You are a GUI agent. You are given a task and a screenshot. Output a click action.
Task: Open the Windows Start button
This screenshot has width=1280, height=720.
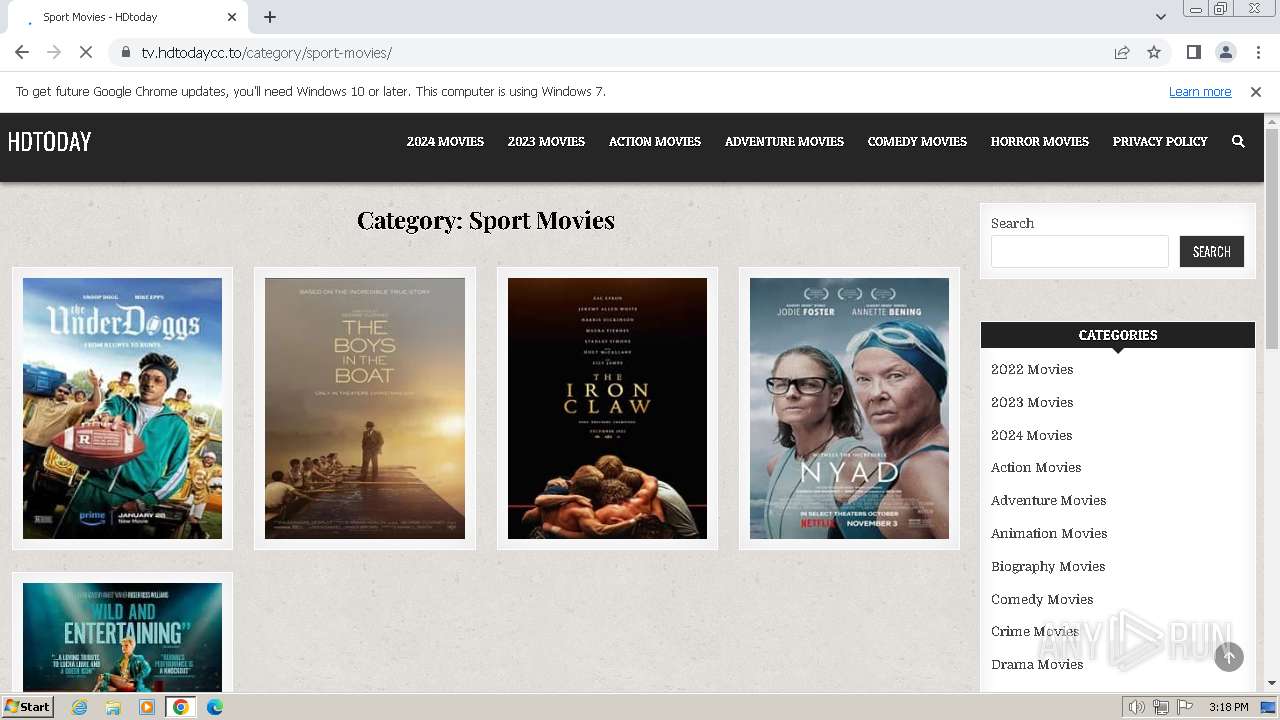tap(28, 706)
